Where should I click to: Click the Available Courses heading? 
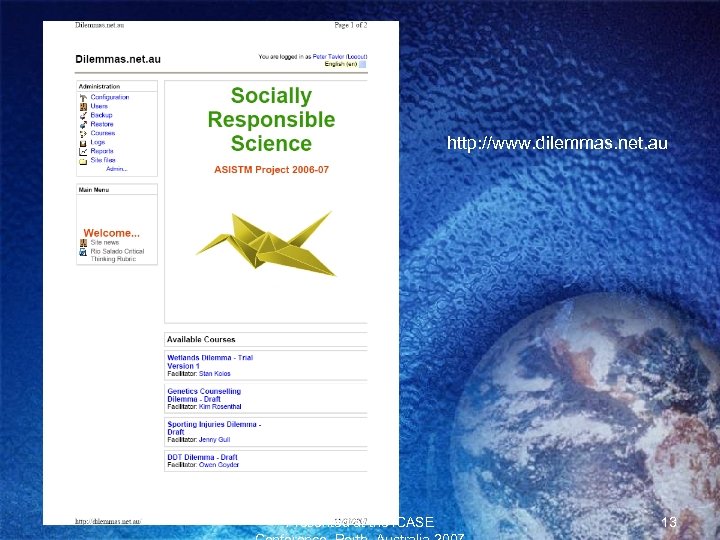click(x=201, y=339)
